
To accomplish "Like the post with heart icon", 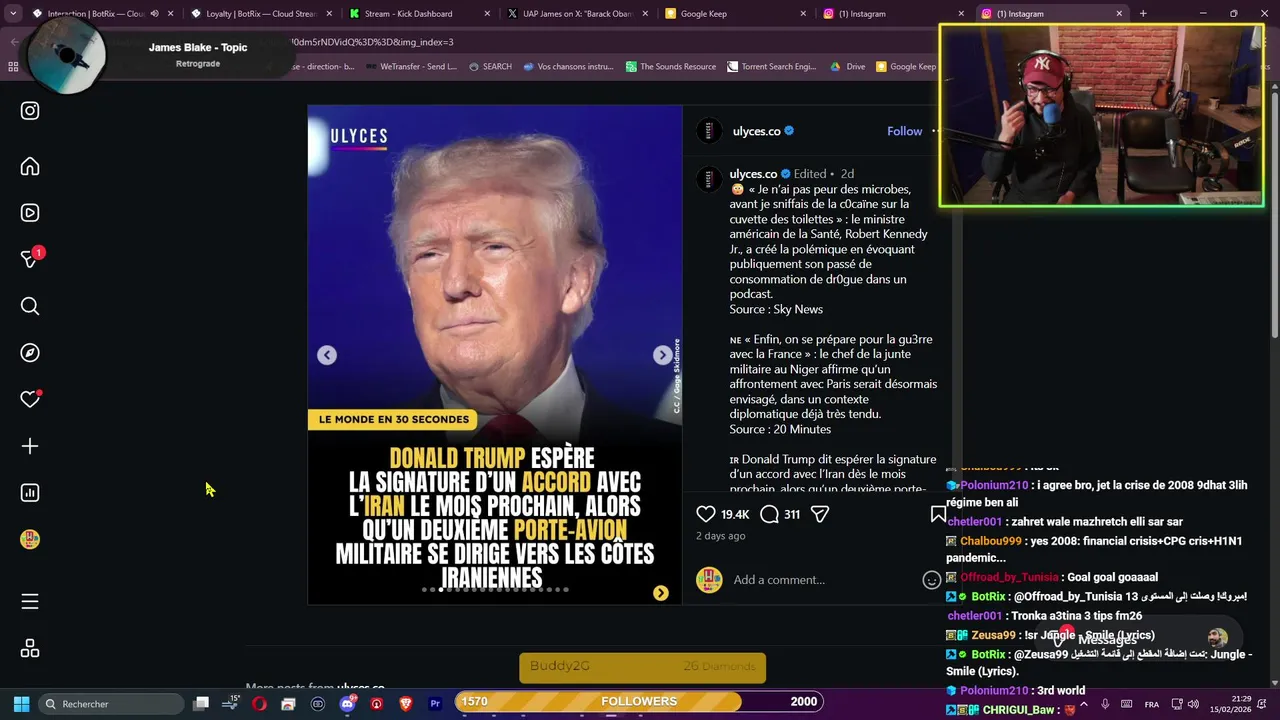I will pos(706,514).
